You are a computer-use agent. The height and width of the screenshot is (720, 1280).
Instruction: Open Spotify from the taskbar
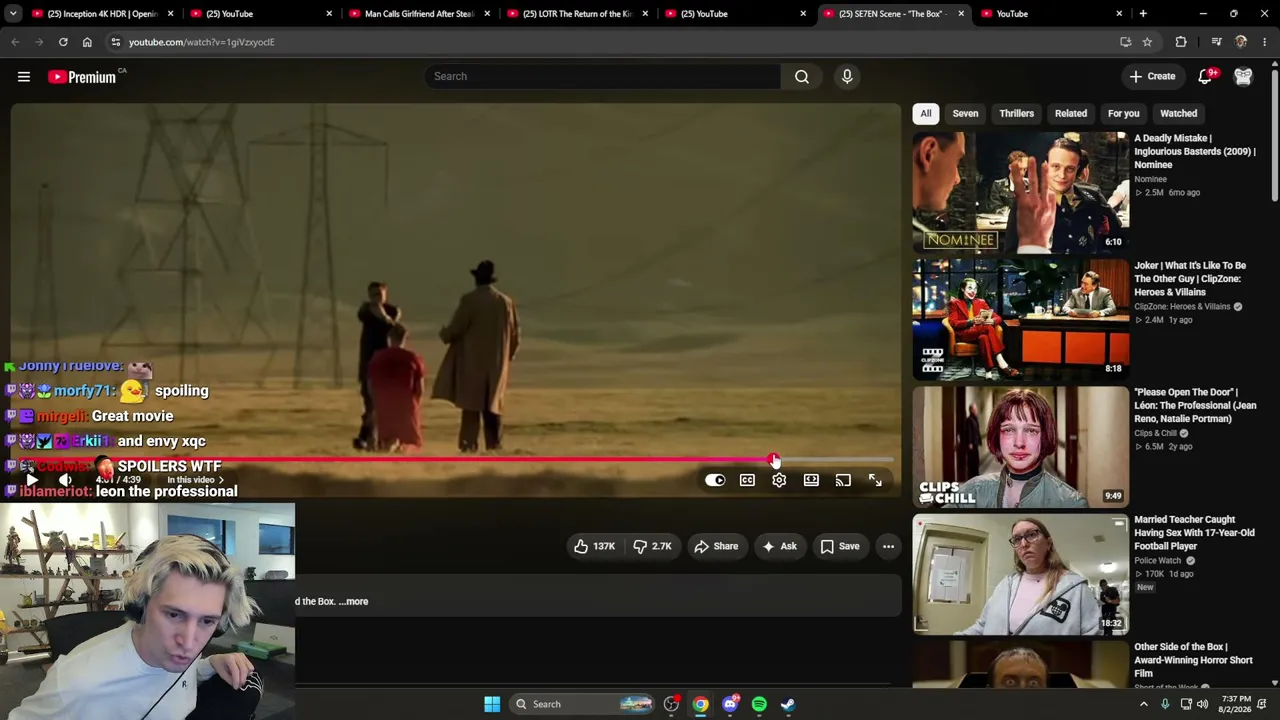click(x=759, y=704)
